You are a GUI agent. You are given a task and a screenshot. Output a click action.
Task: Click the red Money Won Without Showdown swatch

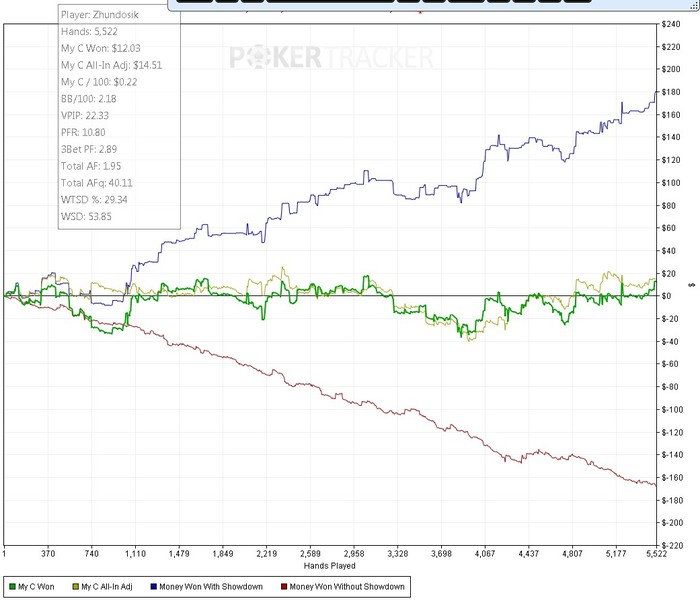284,587
